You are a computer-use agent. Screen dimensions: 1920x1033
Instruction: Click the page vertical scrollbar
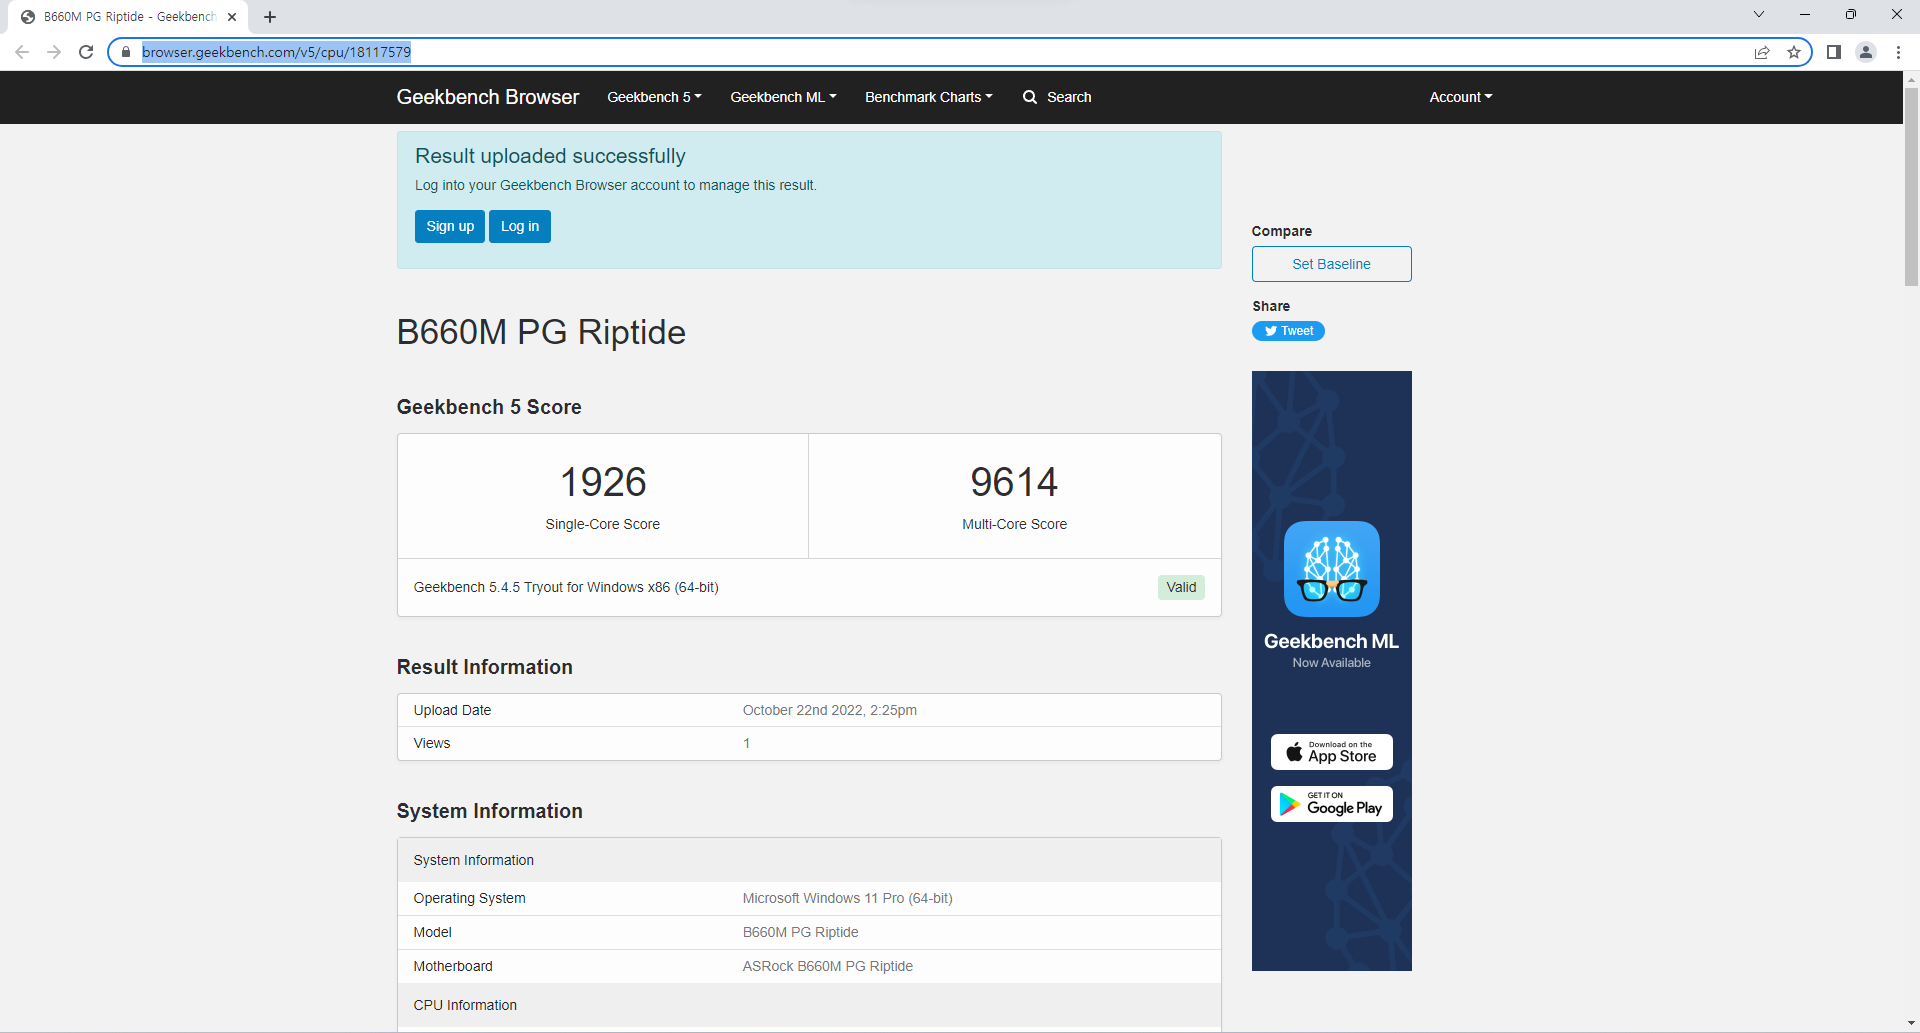(1911, 186)
